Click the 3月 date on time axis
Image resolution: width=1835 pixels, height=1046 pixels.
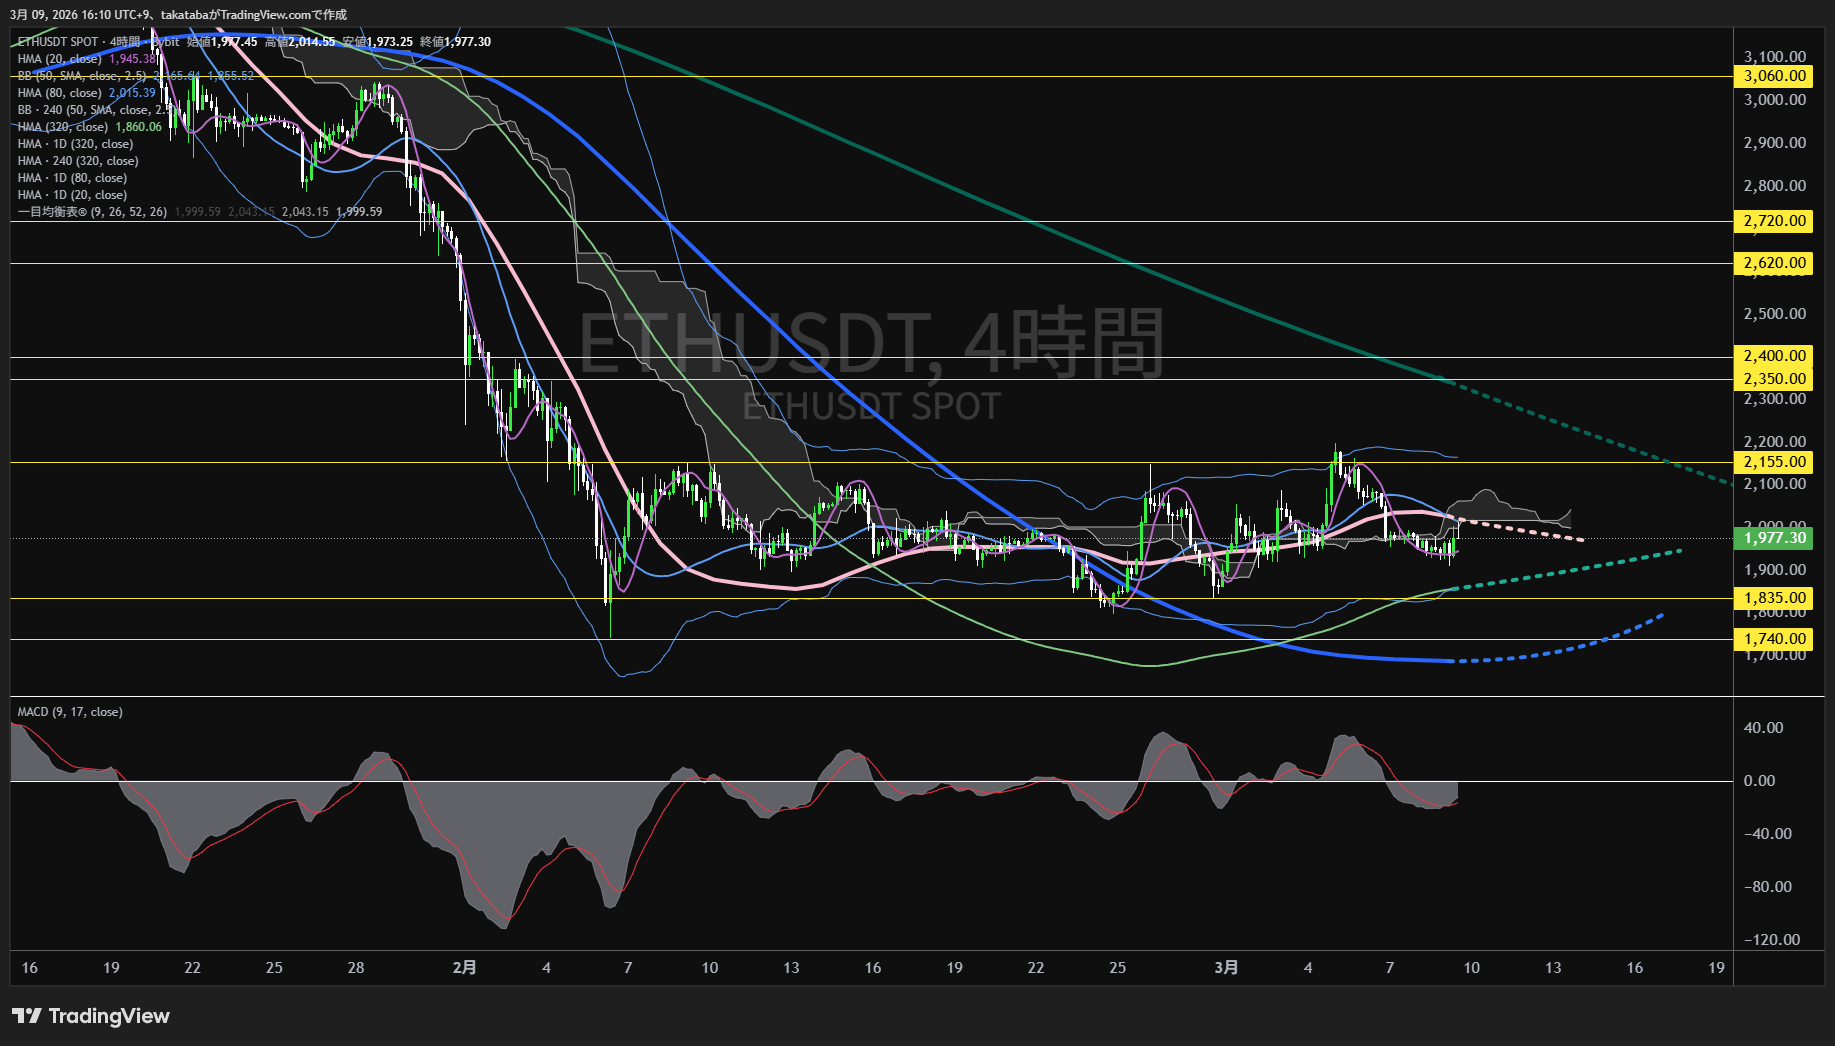pos(1226,967)
